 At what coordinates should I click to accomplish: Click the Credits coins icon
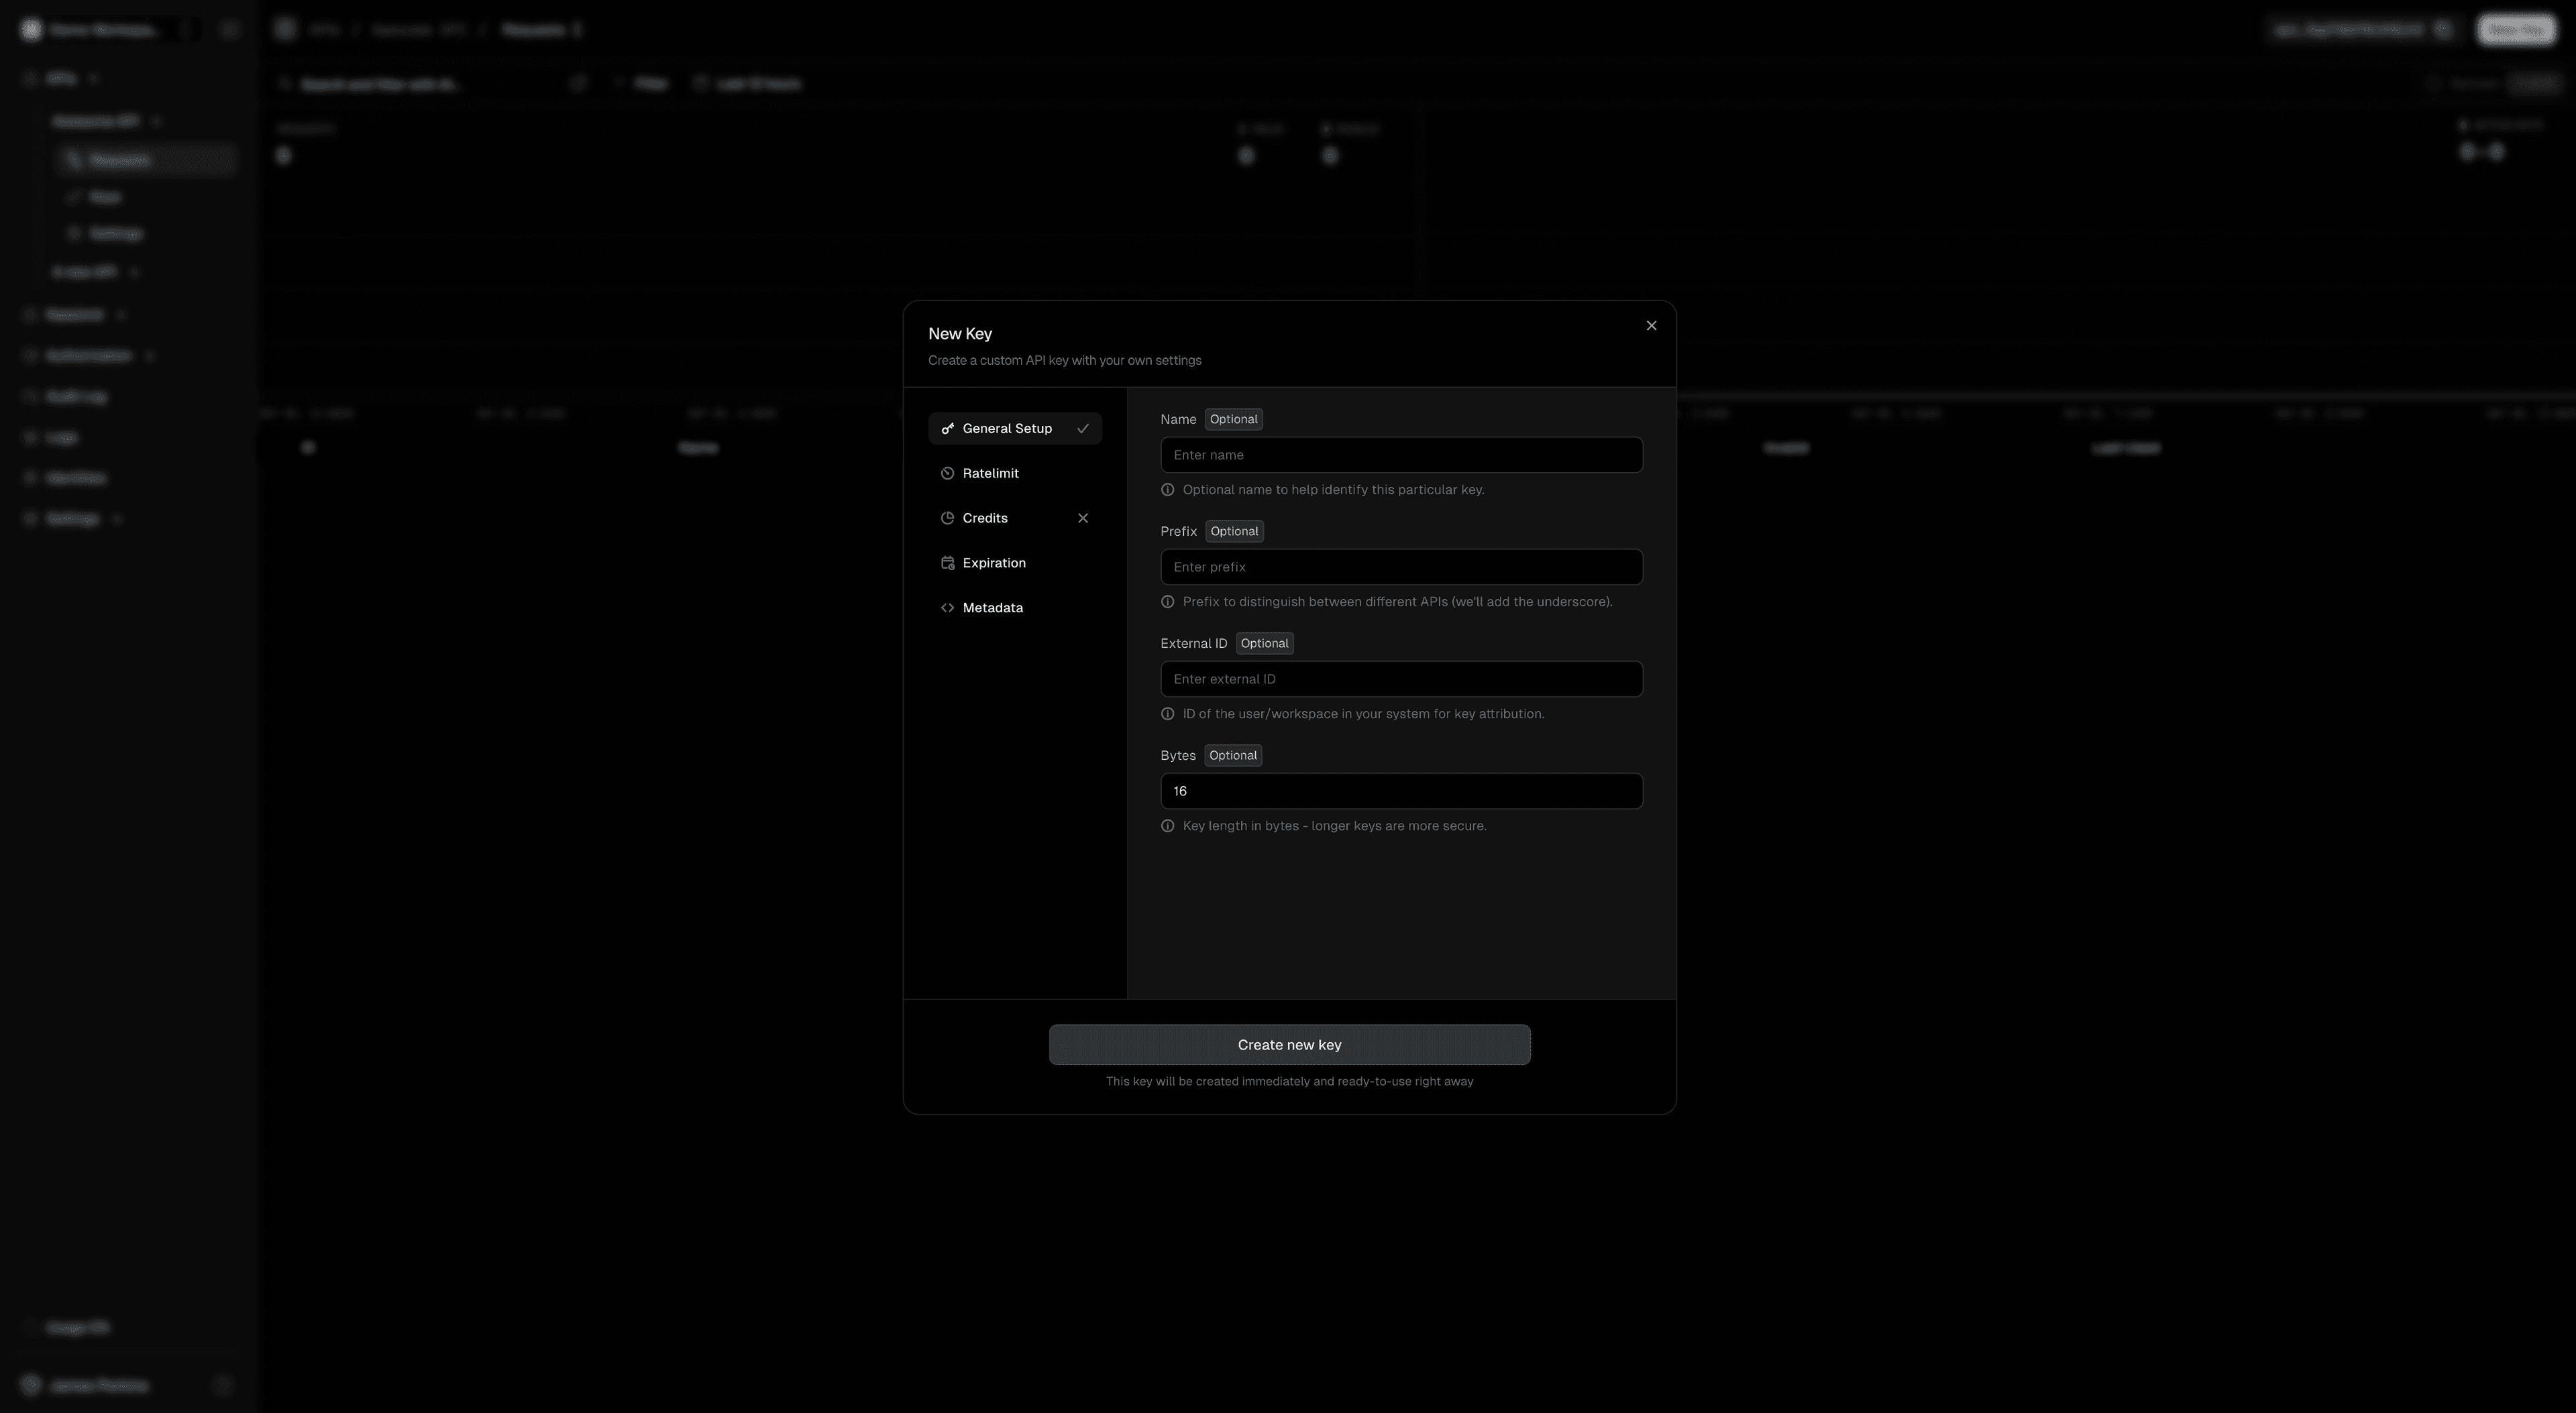(948, 518)
